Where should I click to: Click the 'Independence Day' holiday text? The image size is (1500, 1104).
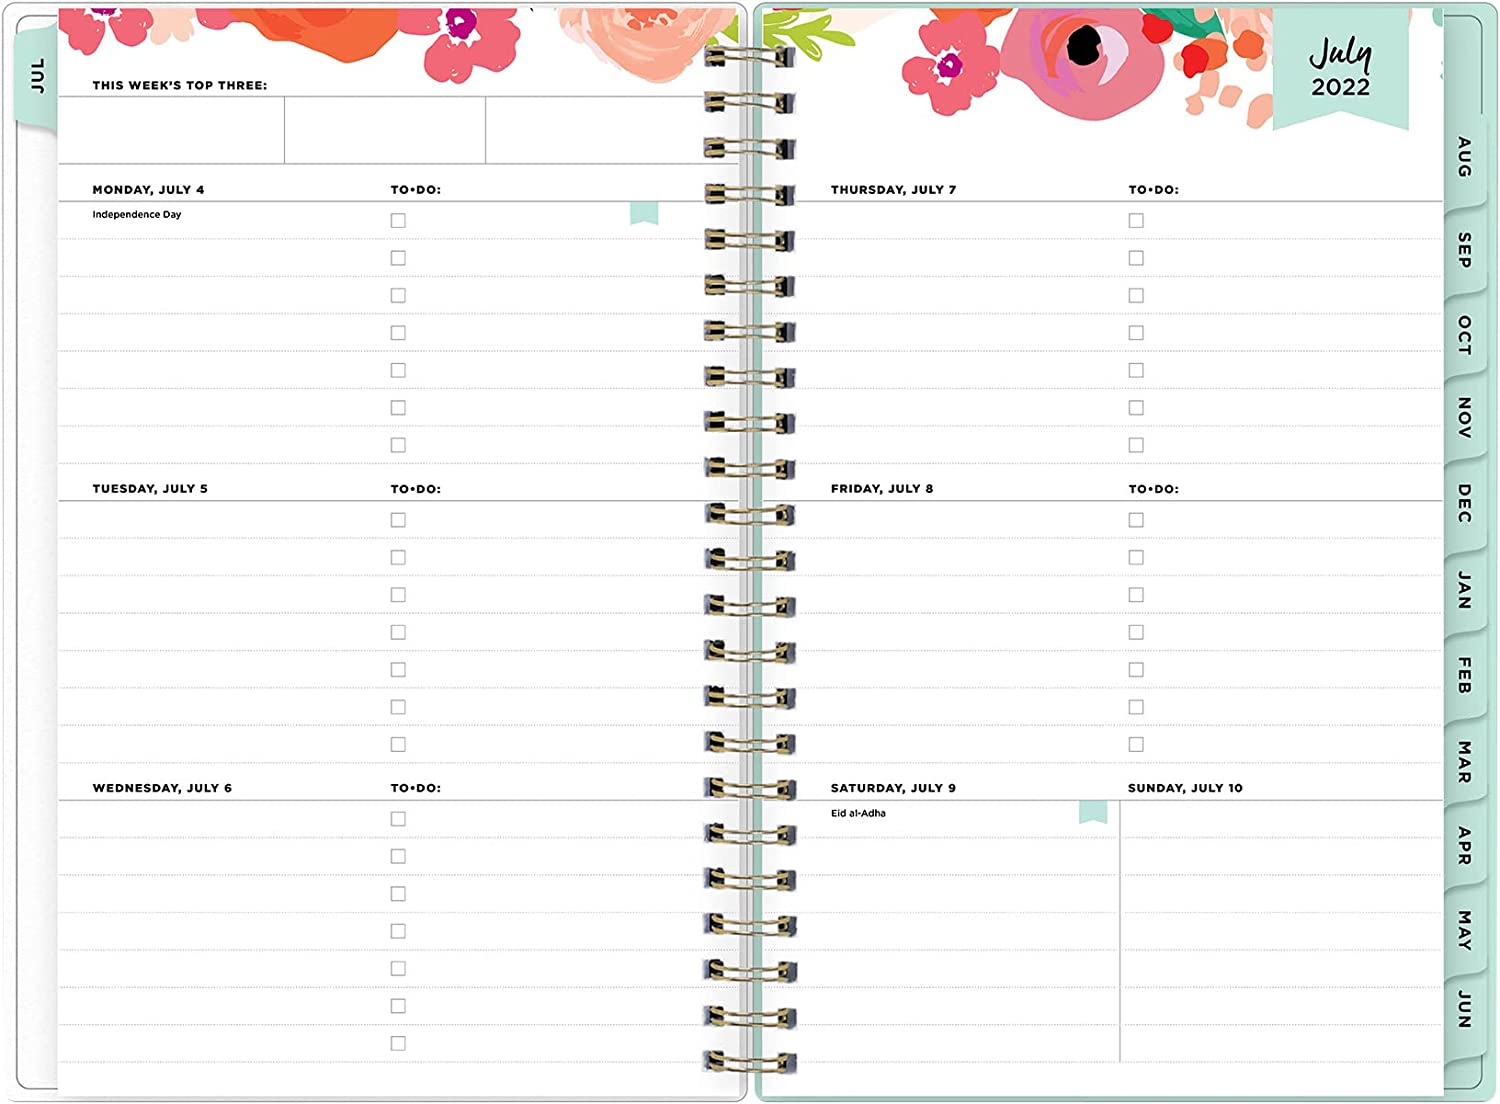pos(137,214)
